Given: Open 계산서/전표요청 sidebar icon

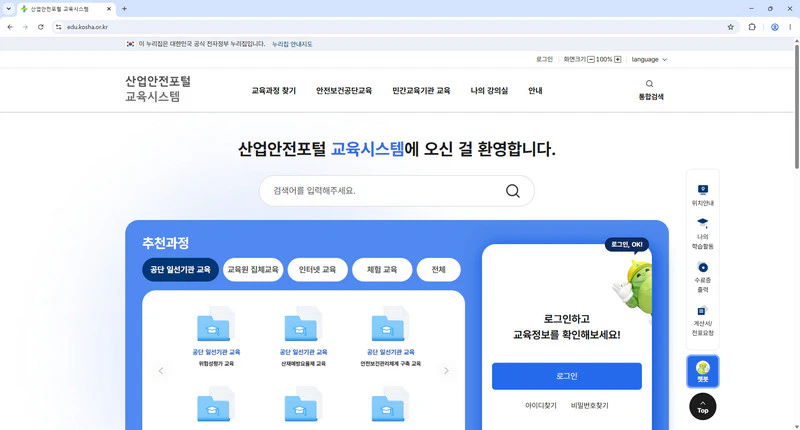Looking at the screenshot, I should (x=703, y=311).
